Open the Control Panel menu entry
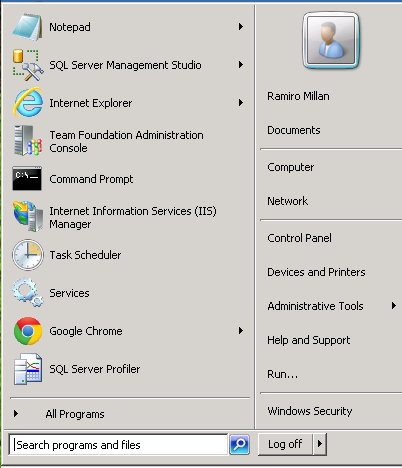The image size is (402, 468). pos(299,238)
